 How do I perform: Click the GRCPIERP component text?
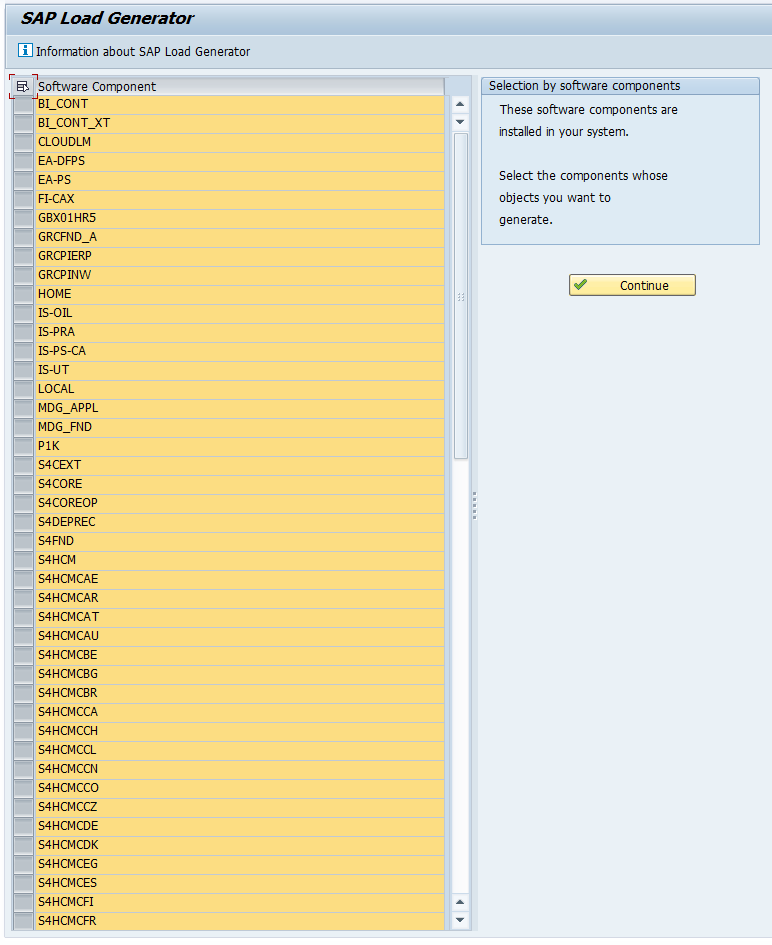[64, 256]
